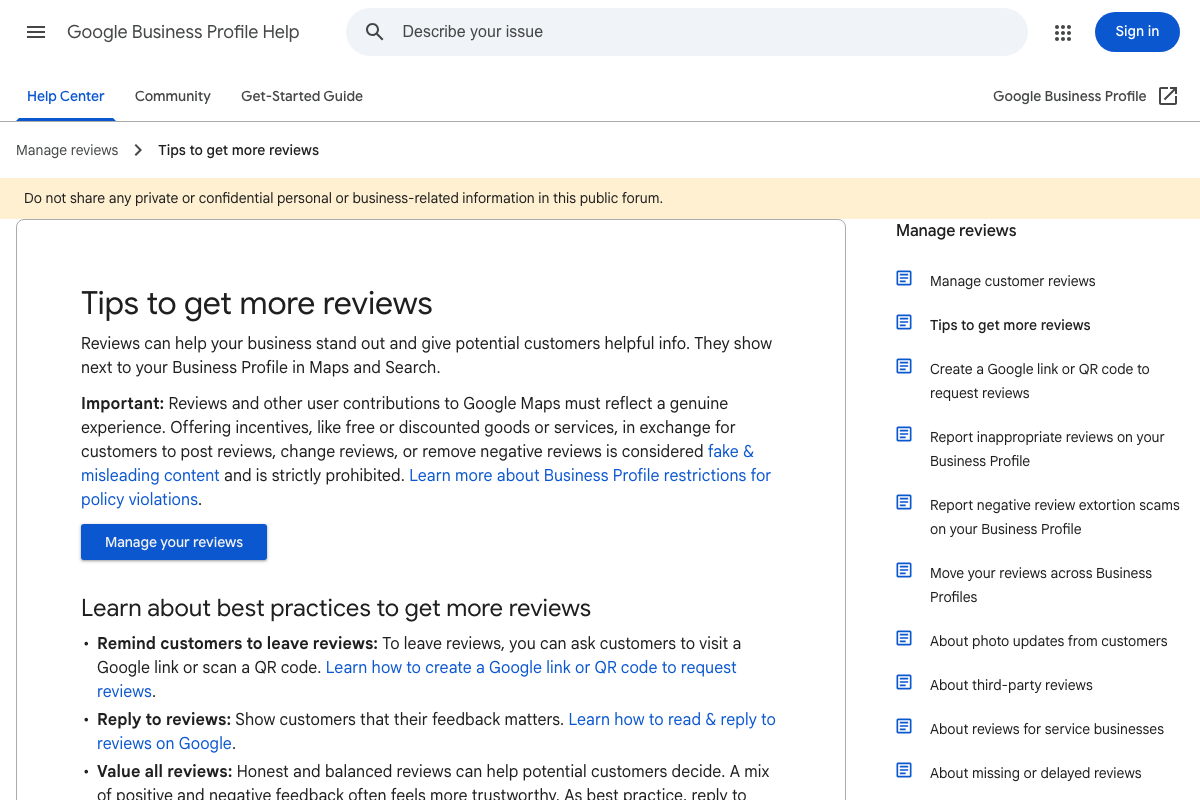1200x800 pixels.
Task: Open Move your reviews across Business Profiles article
Action: pyautogui.click(x=1040, y=585)
